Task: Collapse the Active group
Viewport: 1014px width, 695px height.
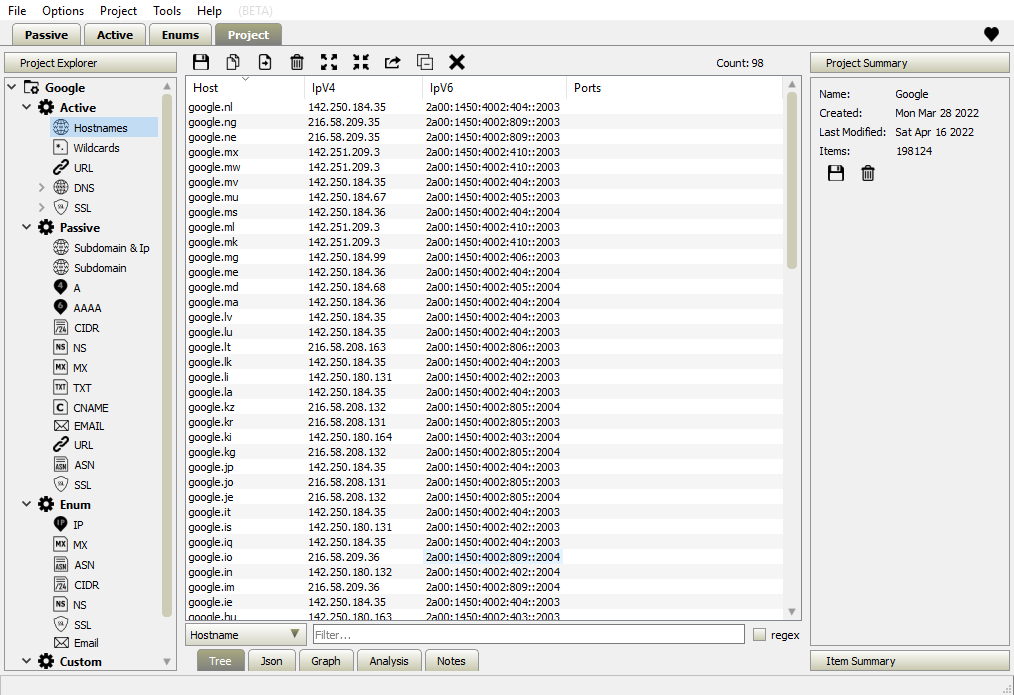Action: pyautogui.click(x=27, y=107)
